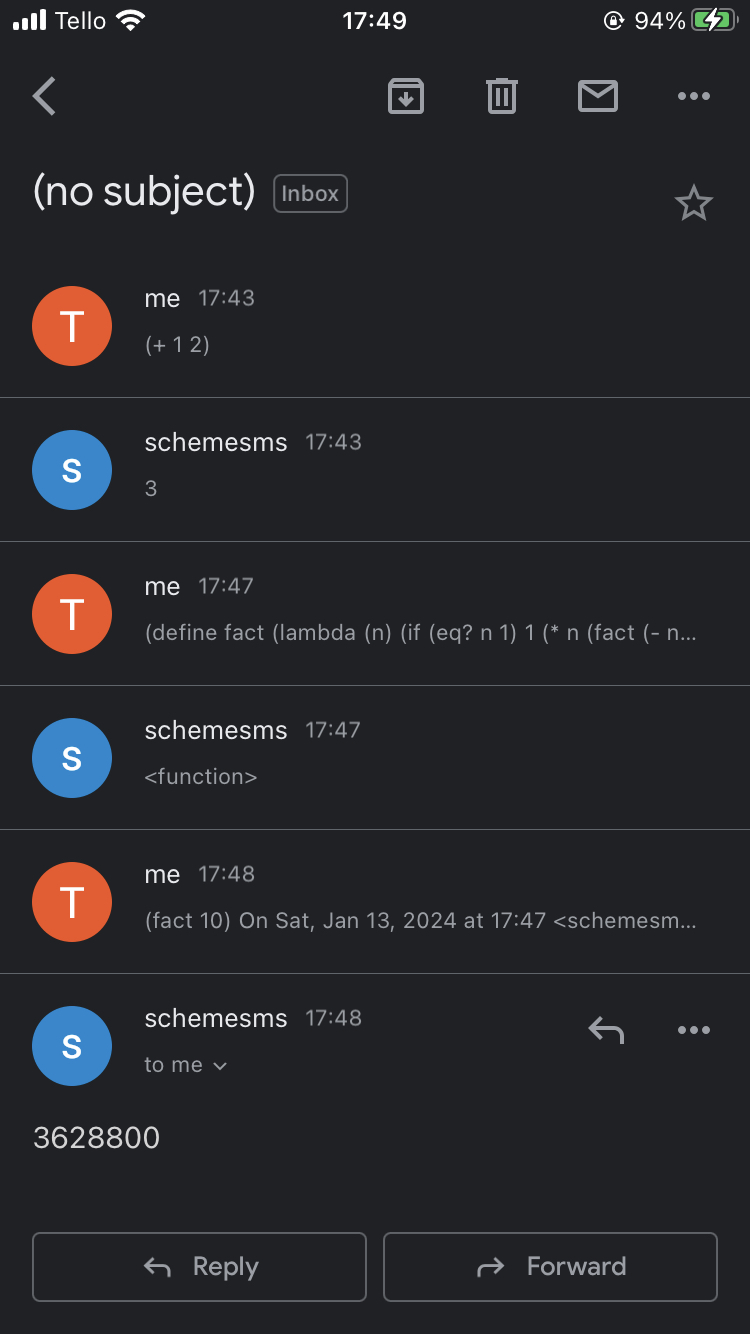Open the top toolbar more options menu
Screen dimensions: 750x1334
pyautogui.click(x=693, y=96)
